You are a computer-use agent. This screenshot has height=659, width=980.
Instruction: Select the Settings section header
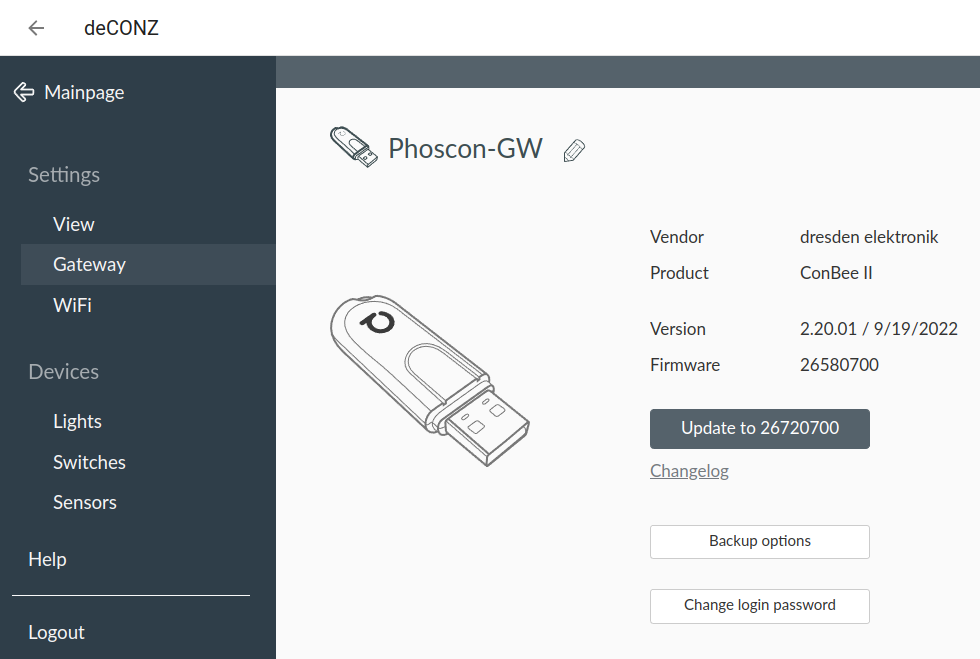click(63, 175)
